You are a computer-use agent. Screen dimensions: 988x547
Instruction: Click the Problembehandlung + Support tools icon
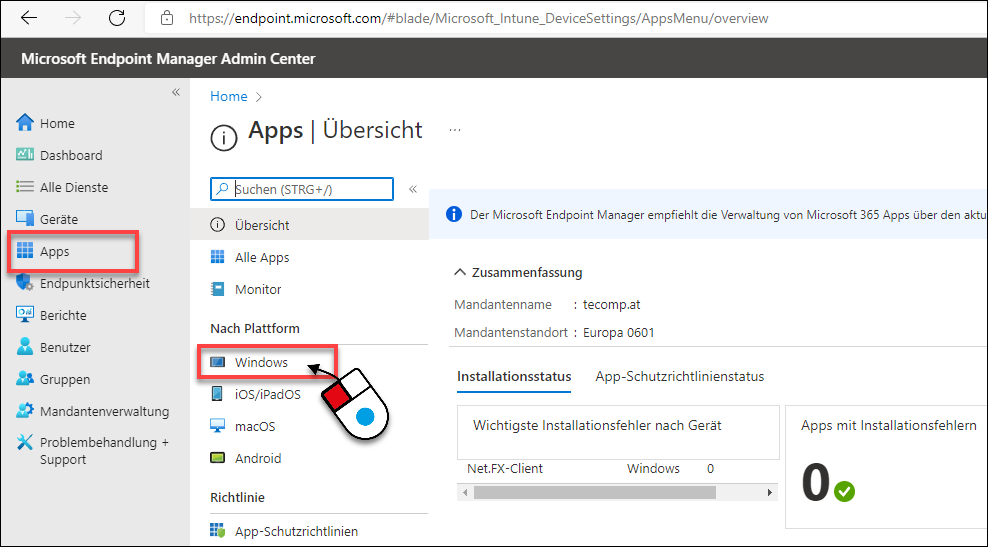coord(24,442)
